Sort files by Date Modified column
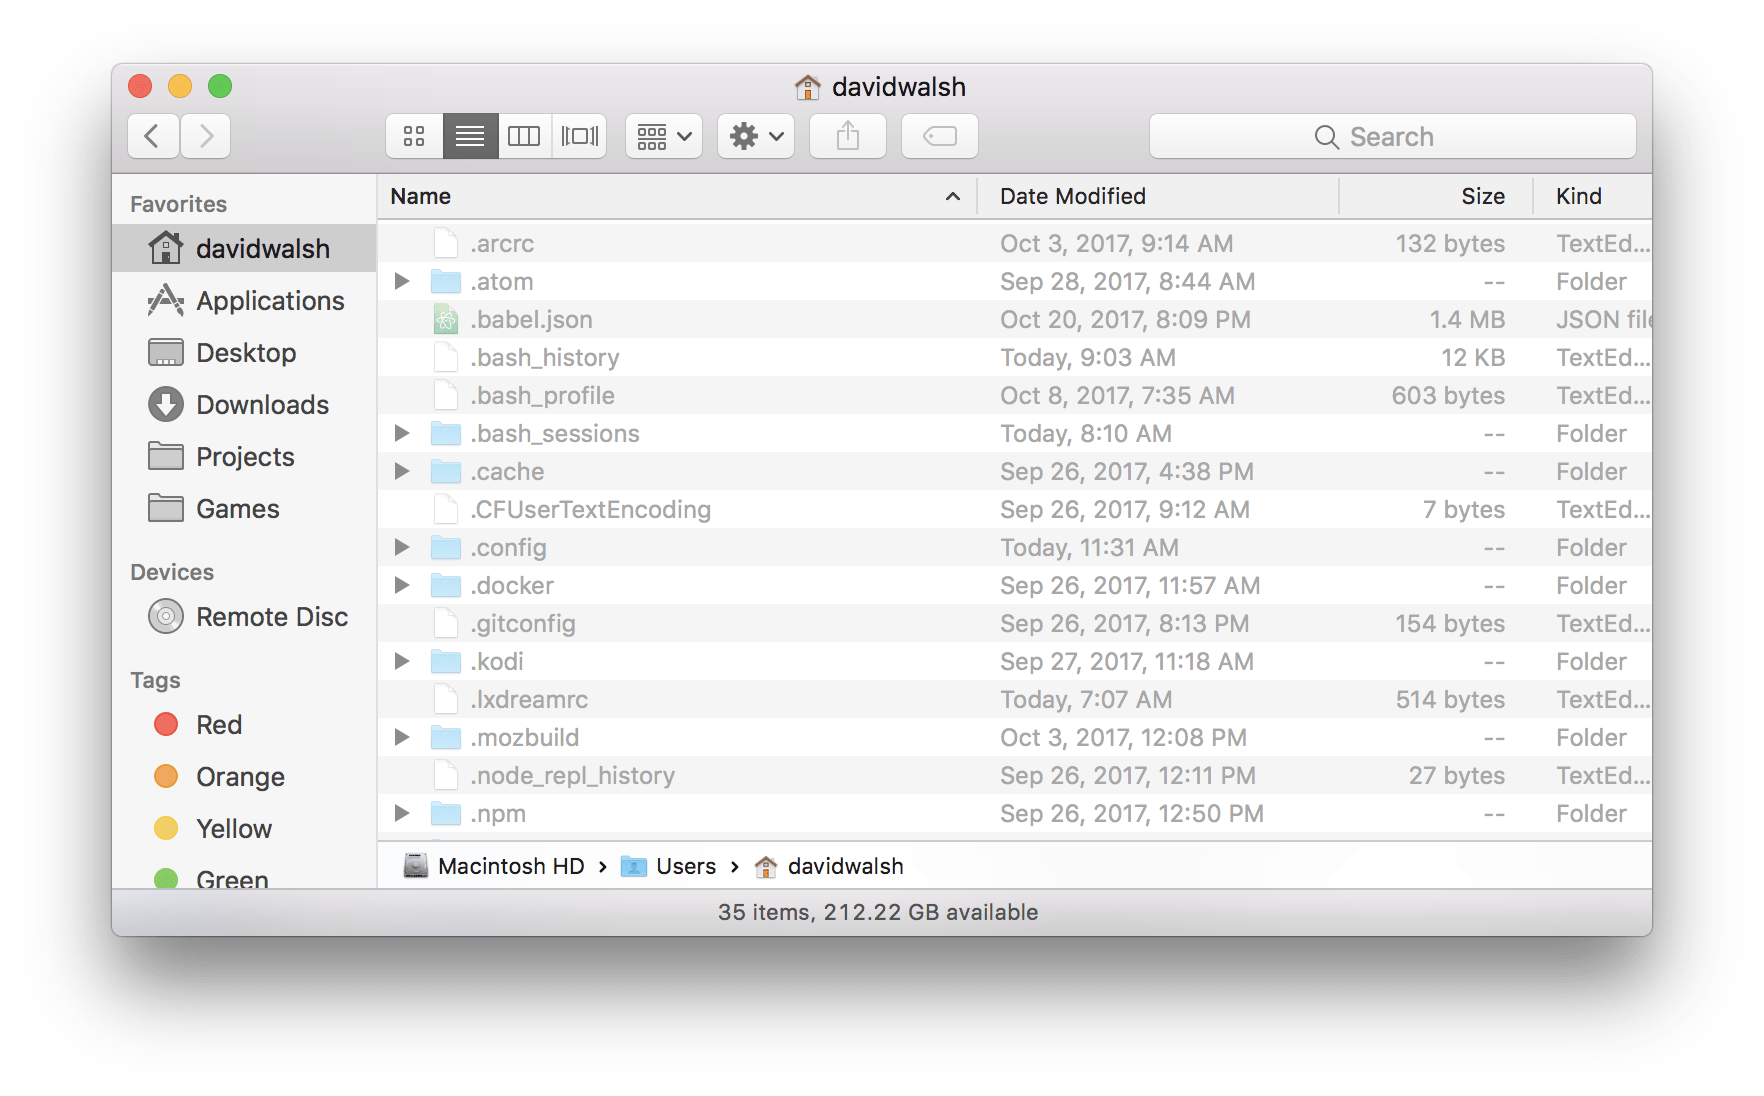This screenshot has height=1096, width=1764. coord(1072,196)
